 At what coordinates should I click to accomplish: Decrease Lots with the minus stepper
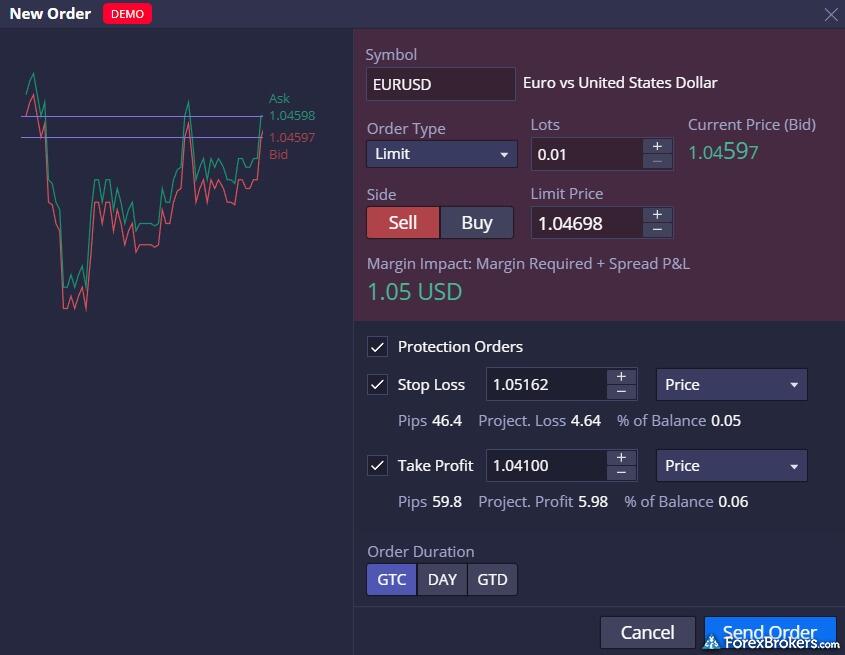pos(657,161)
